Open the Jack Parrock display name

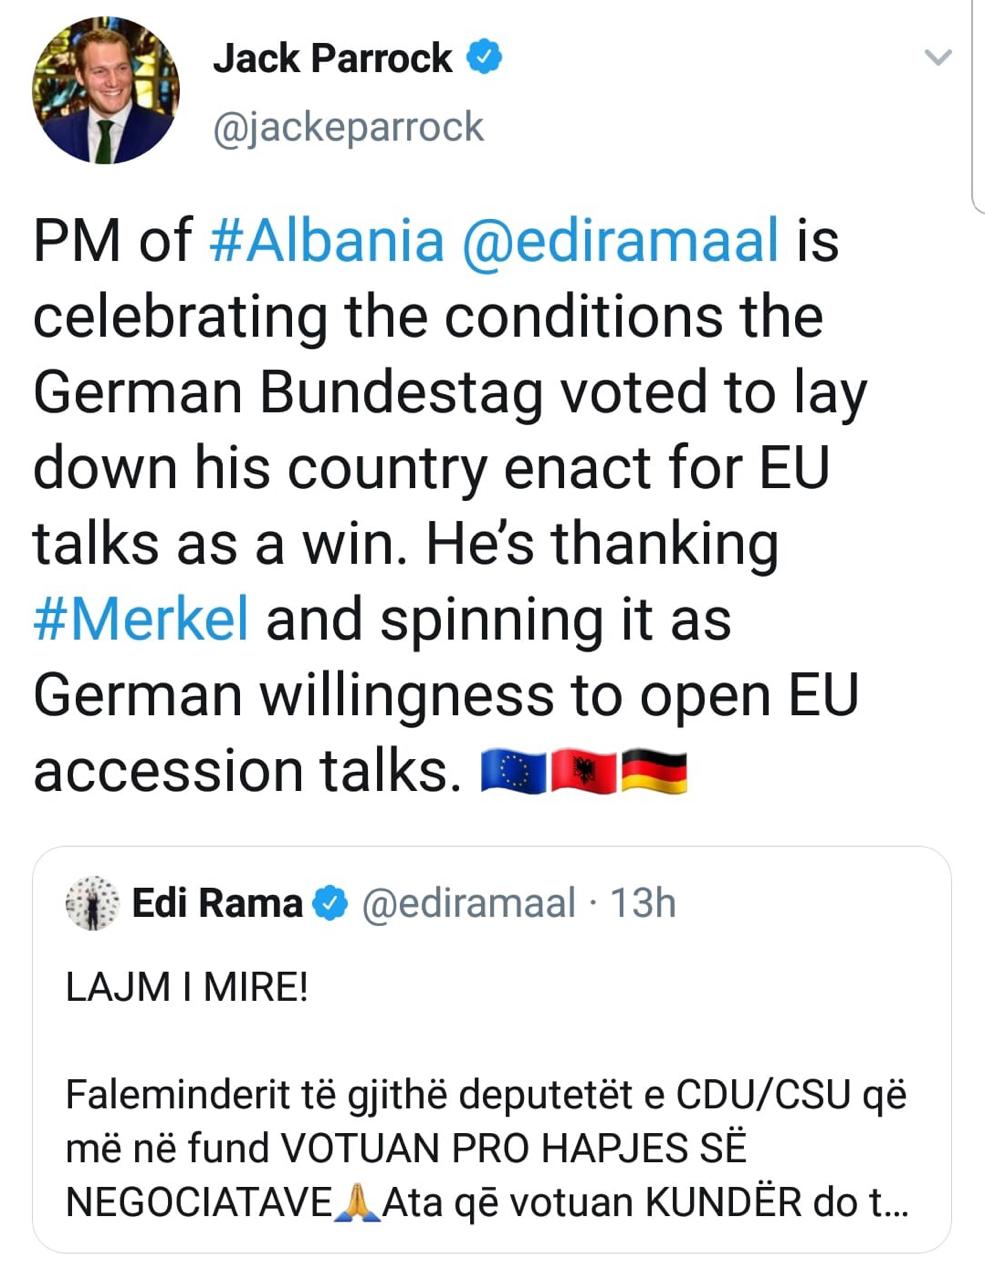[x=332, y=58]
